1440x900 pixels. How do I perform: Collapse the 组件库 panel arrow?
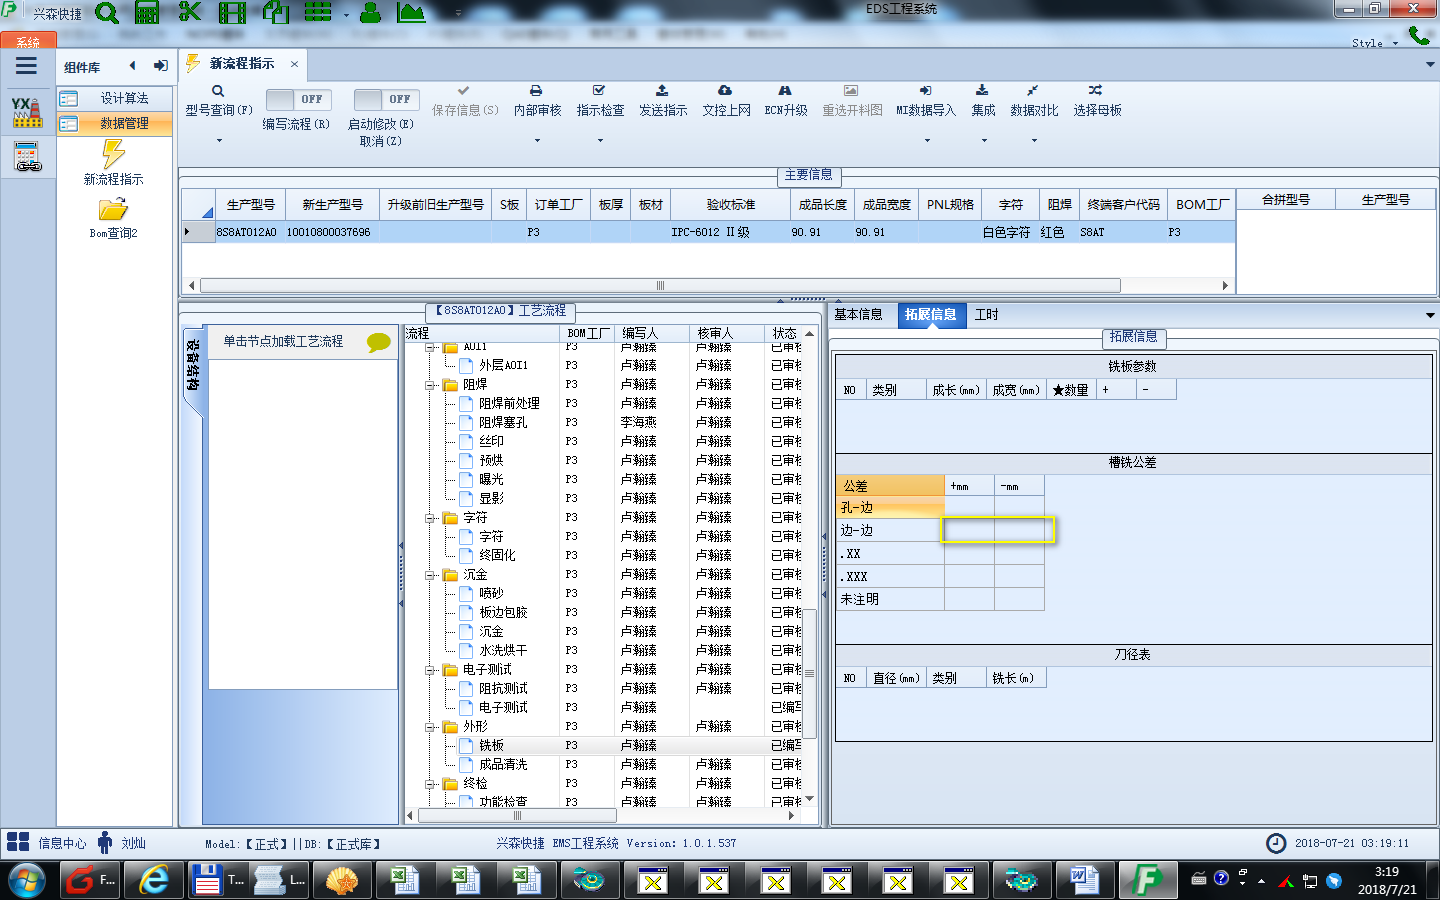click(132, 66)
